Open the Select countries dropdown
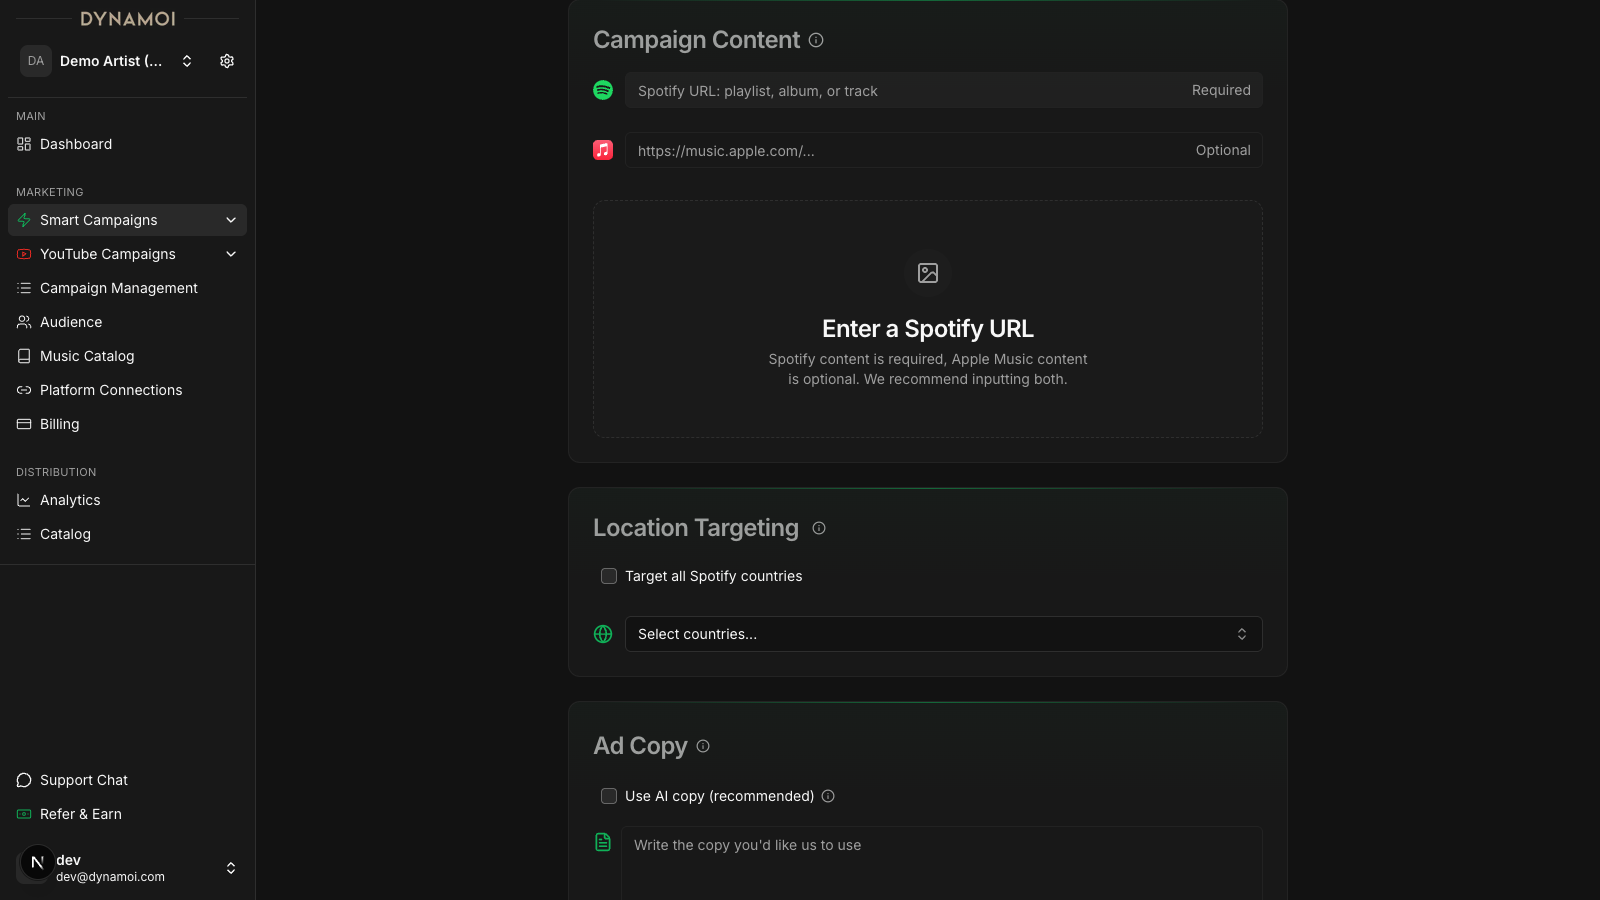 point(943,634)
